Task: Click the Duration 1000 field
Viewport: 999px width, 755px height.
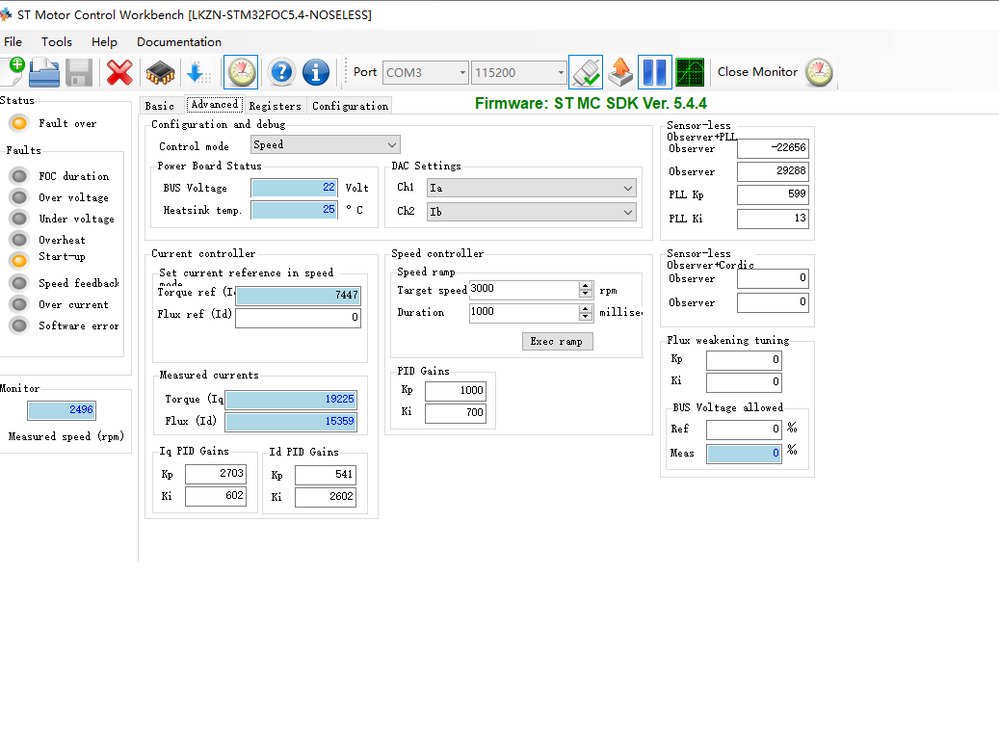Action: 524,313
